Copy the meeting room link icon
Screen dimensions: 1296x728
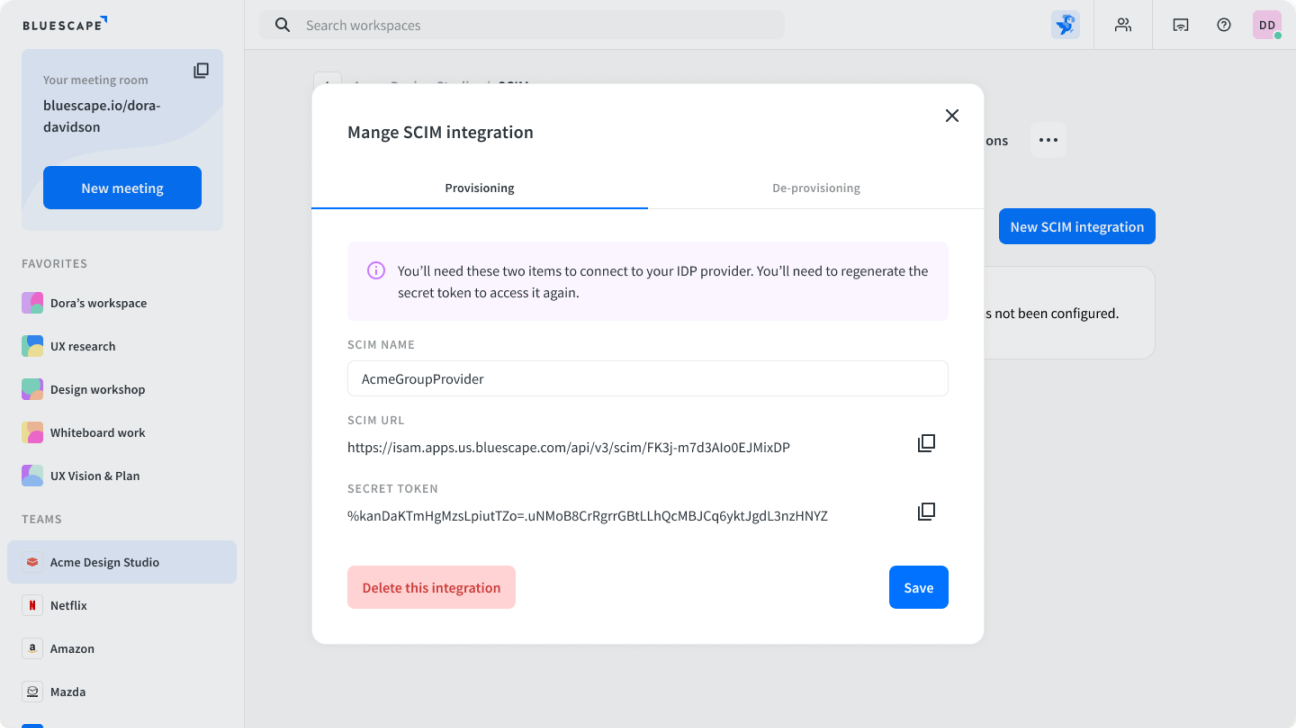[x=201, y=70]
